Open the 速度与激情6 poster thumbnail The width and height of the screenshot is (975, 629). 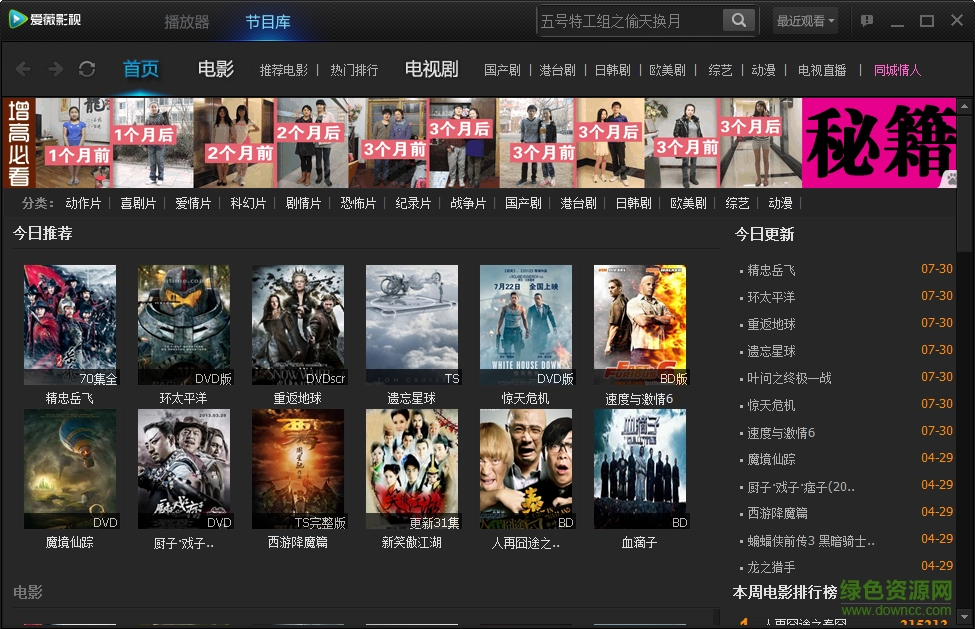[640, 325]
